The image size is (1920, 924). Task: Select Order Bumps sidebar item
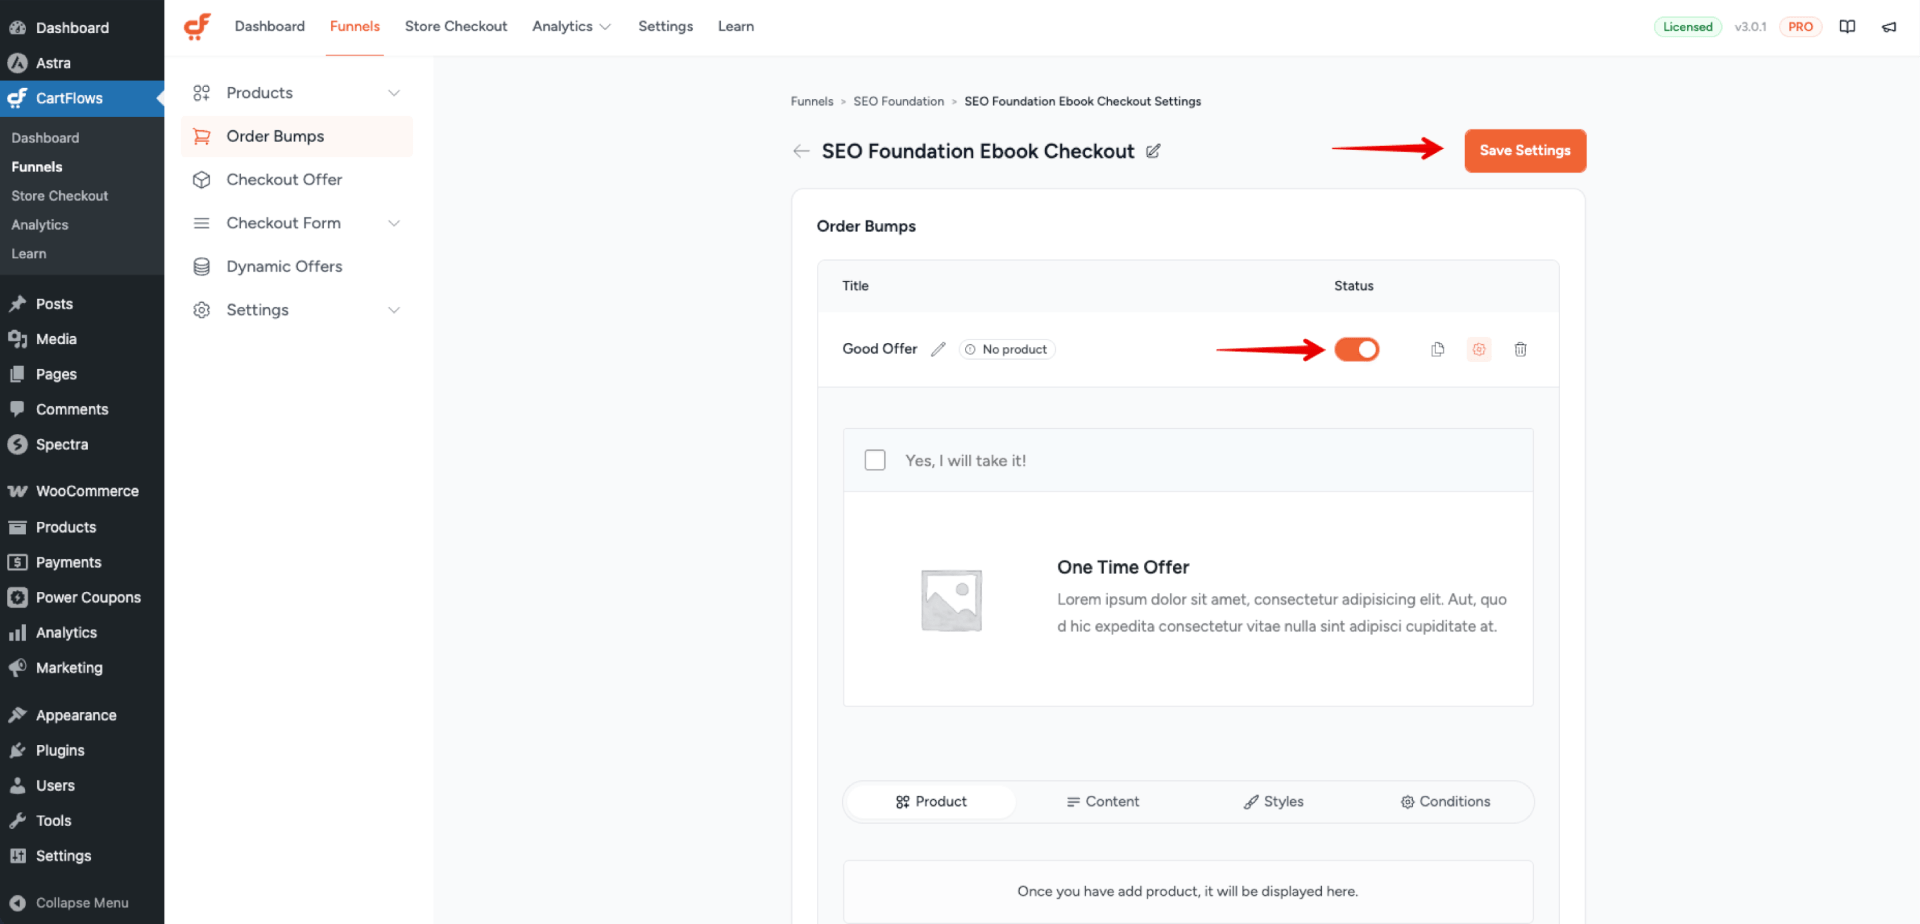coord(297,136)
